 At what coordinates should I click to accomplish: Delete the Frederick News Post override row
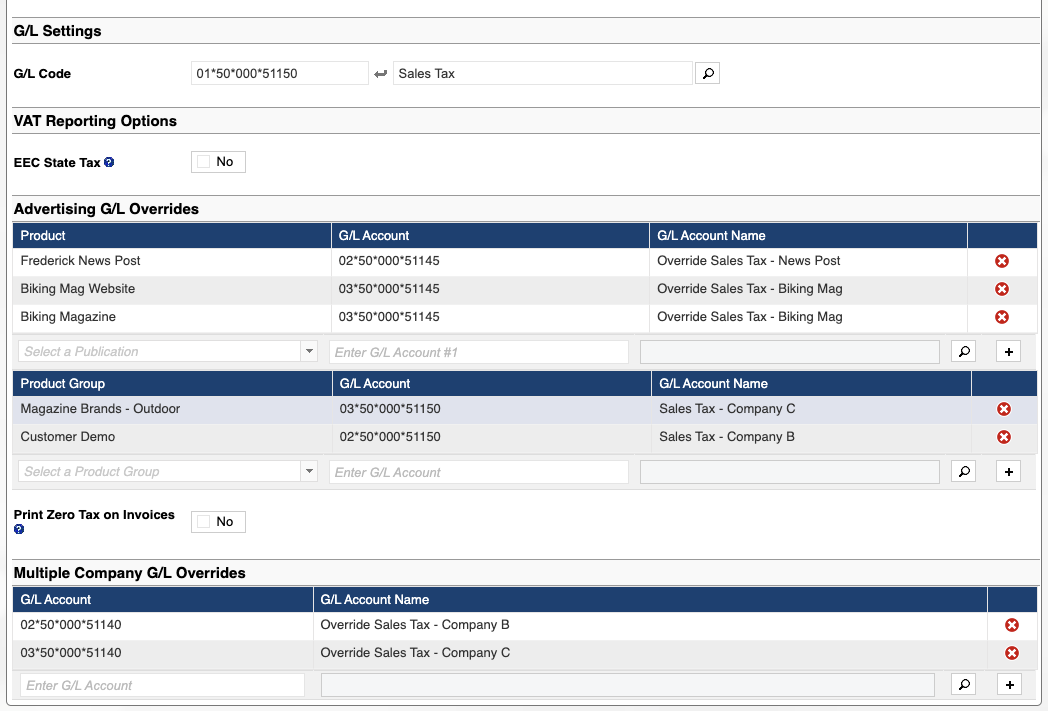(1001, 261)
